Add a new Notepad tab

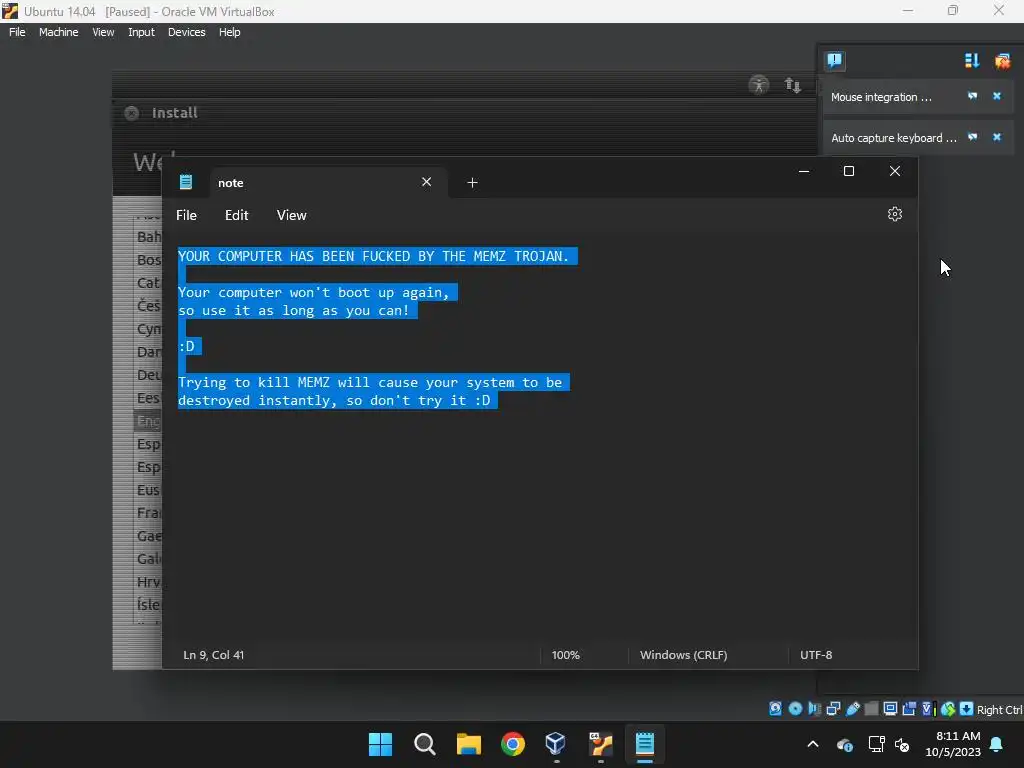472,183
